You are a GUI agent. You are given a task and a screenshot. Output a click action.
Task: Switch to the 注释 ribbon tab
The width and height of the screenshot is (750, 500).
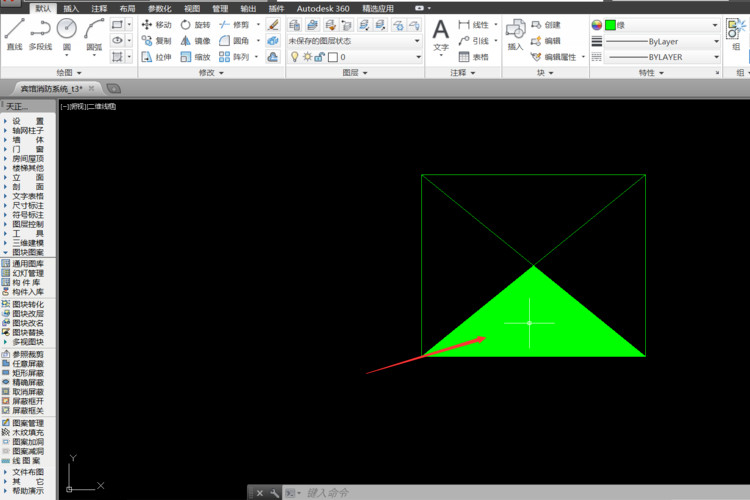(99, 9)
